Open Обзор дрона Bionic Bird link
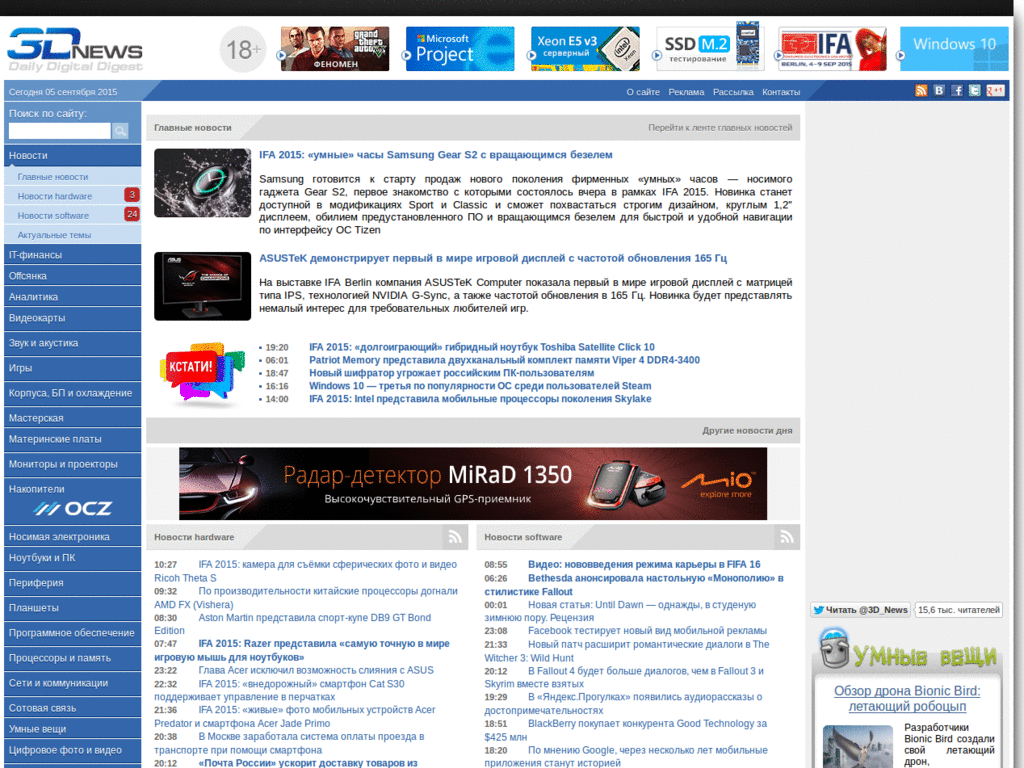The width and height of the screenshot is (1024, 768). 907,699
